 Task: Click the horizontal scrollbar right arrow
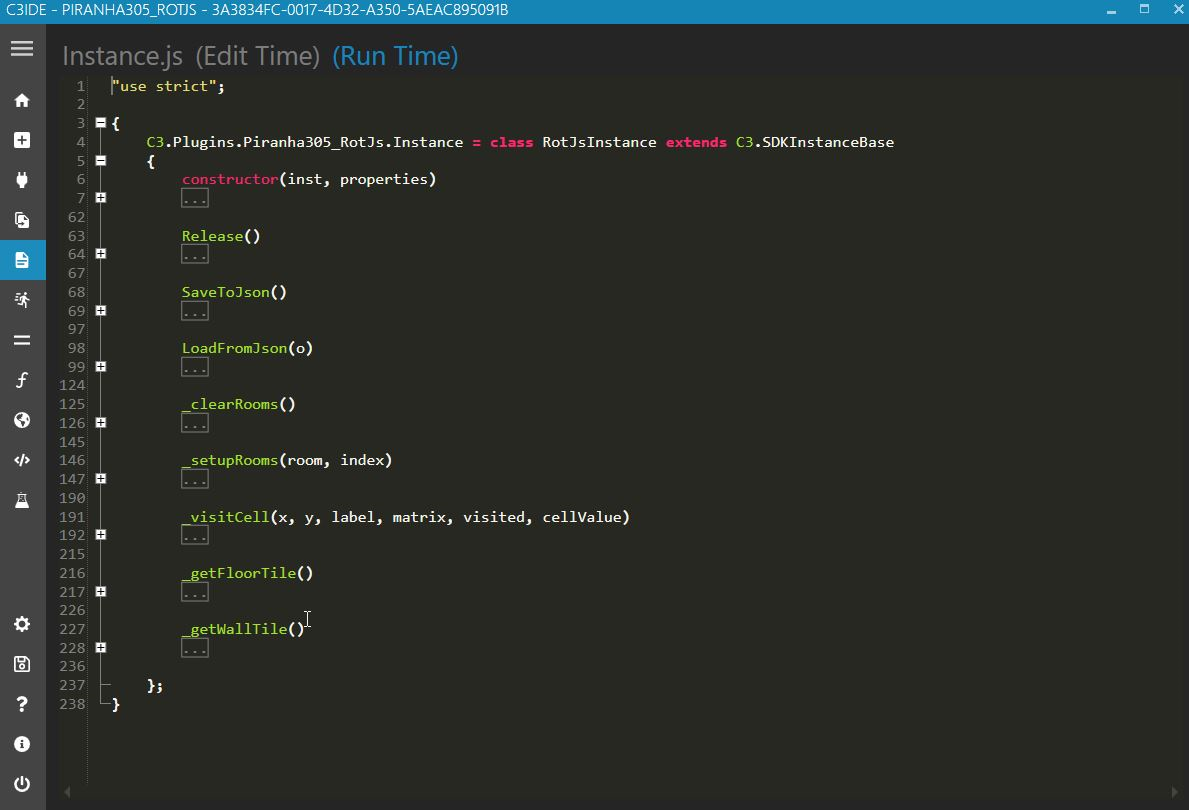[1175, 792]
